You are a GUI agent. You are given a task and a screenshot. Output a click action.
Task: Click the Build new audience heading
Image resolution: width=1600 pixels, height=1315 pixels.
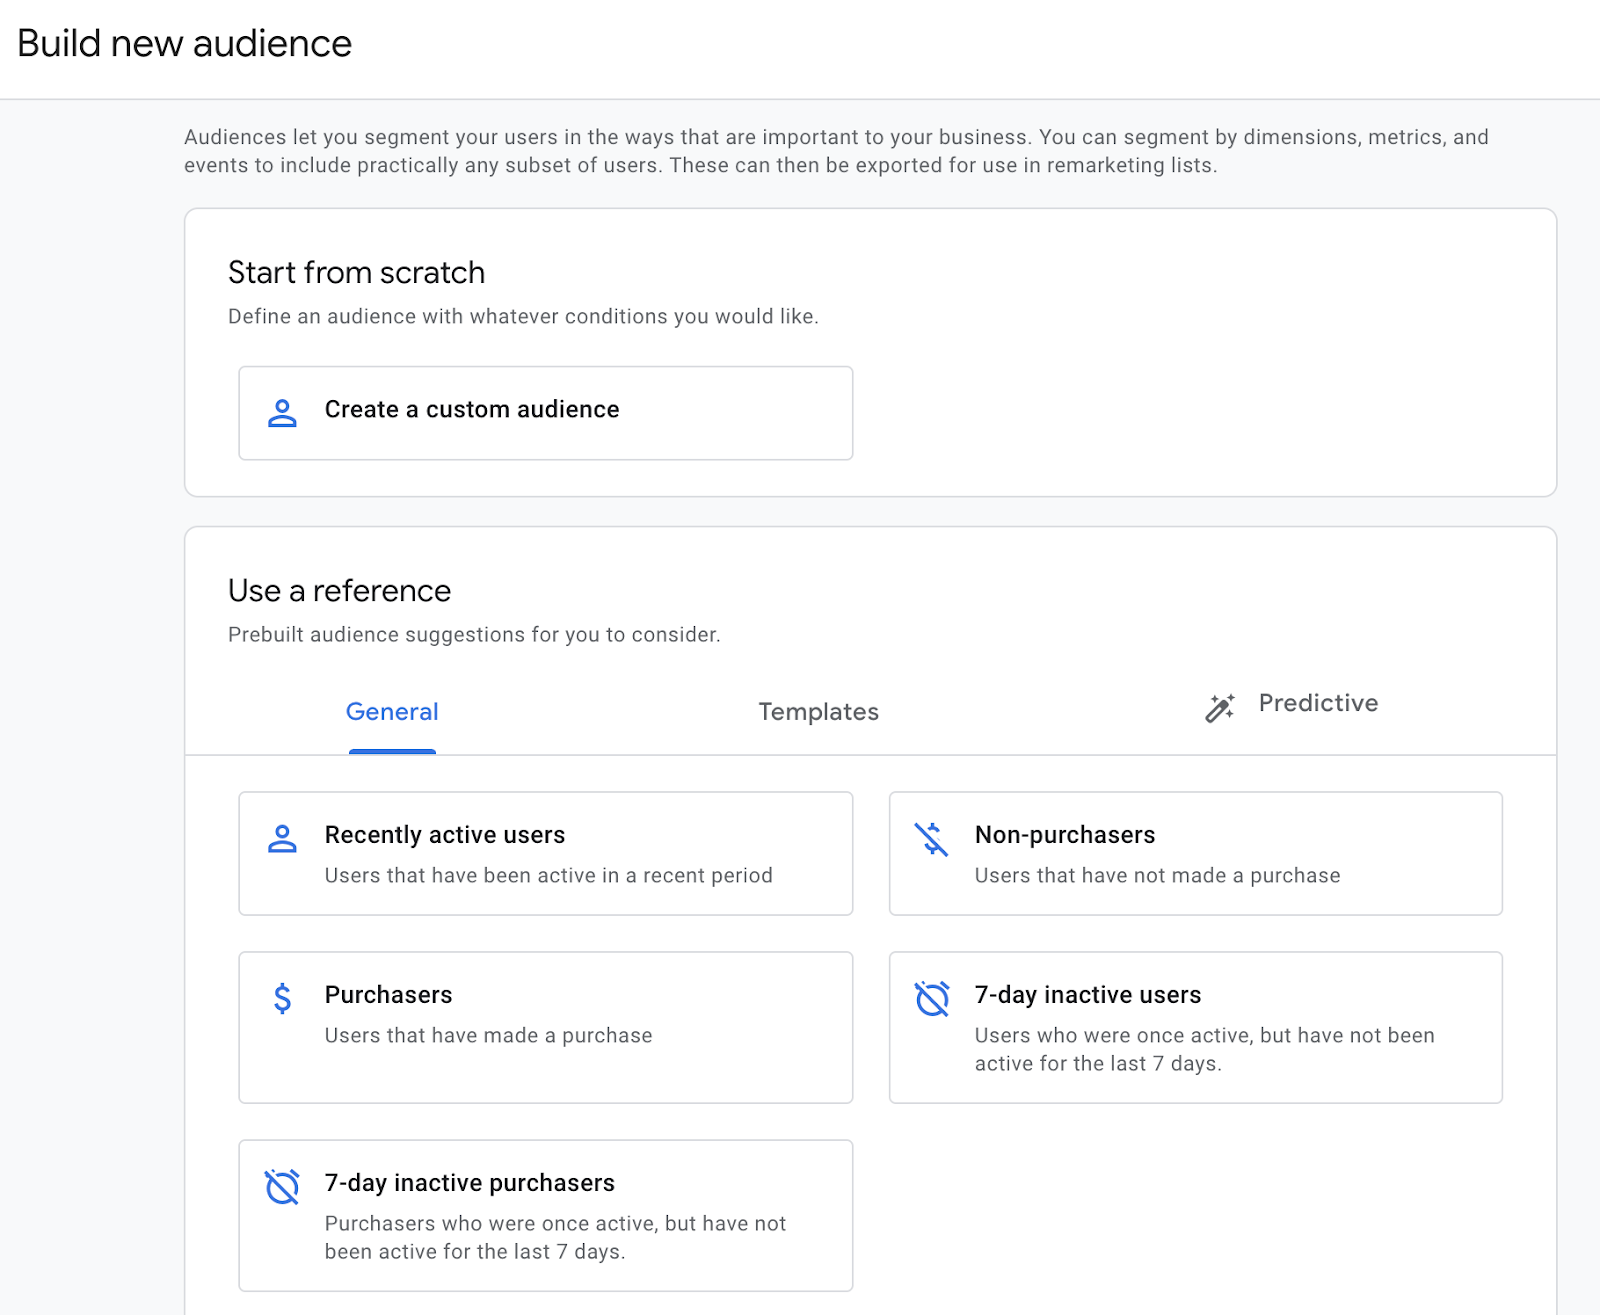tap(185, 44)
